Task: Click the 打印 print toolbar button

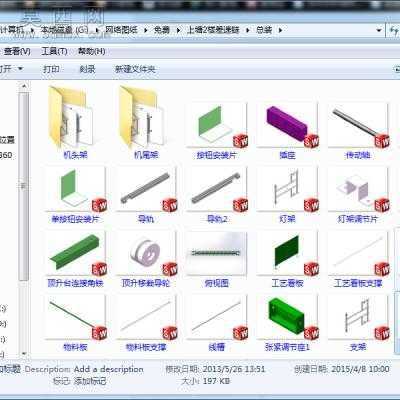Action: (x=51, y=69)
